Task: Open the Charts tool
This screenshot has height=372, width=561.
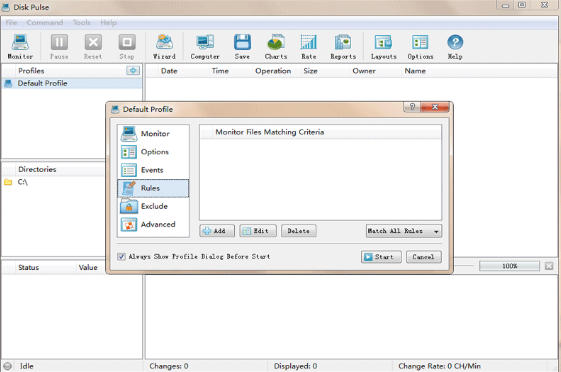Action: 276,46
